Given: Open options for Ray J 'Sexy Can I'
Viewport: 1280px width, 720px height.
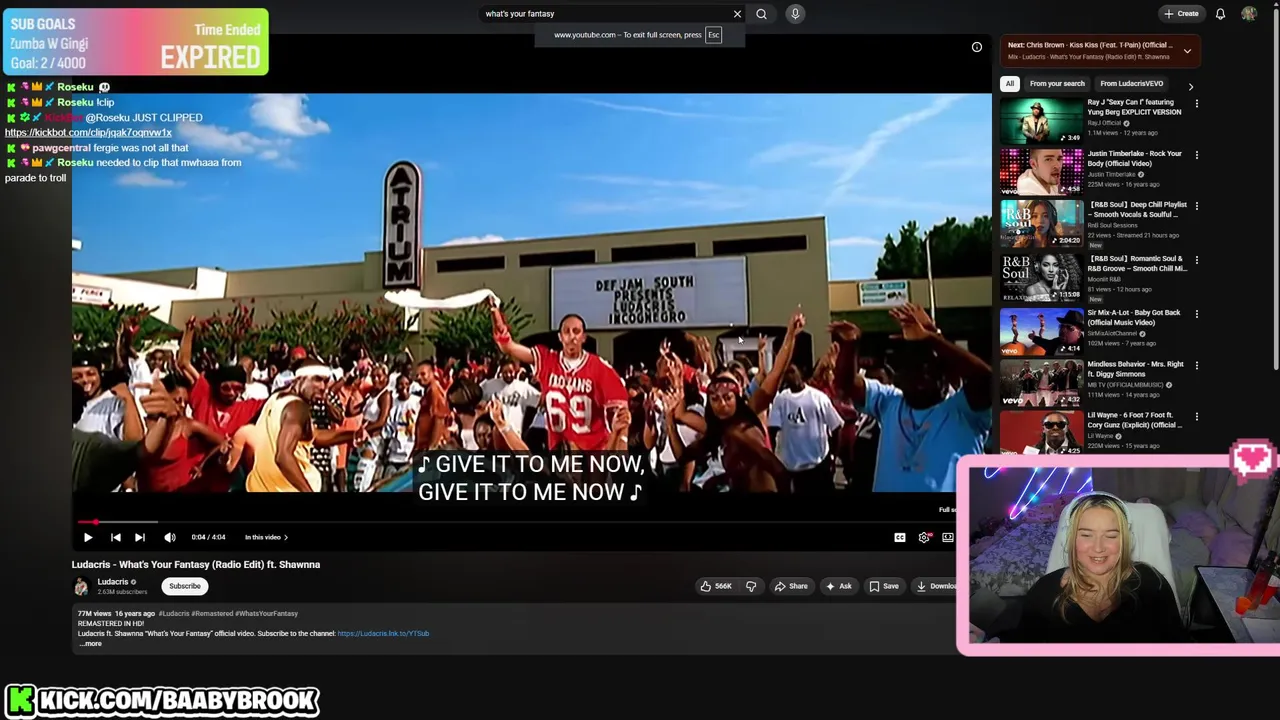Looking at the screenshot, I should click(x=1196, y=103).
